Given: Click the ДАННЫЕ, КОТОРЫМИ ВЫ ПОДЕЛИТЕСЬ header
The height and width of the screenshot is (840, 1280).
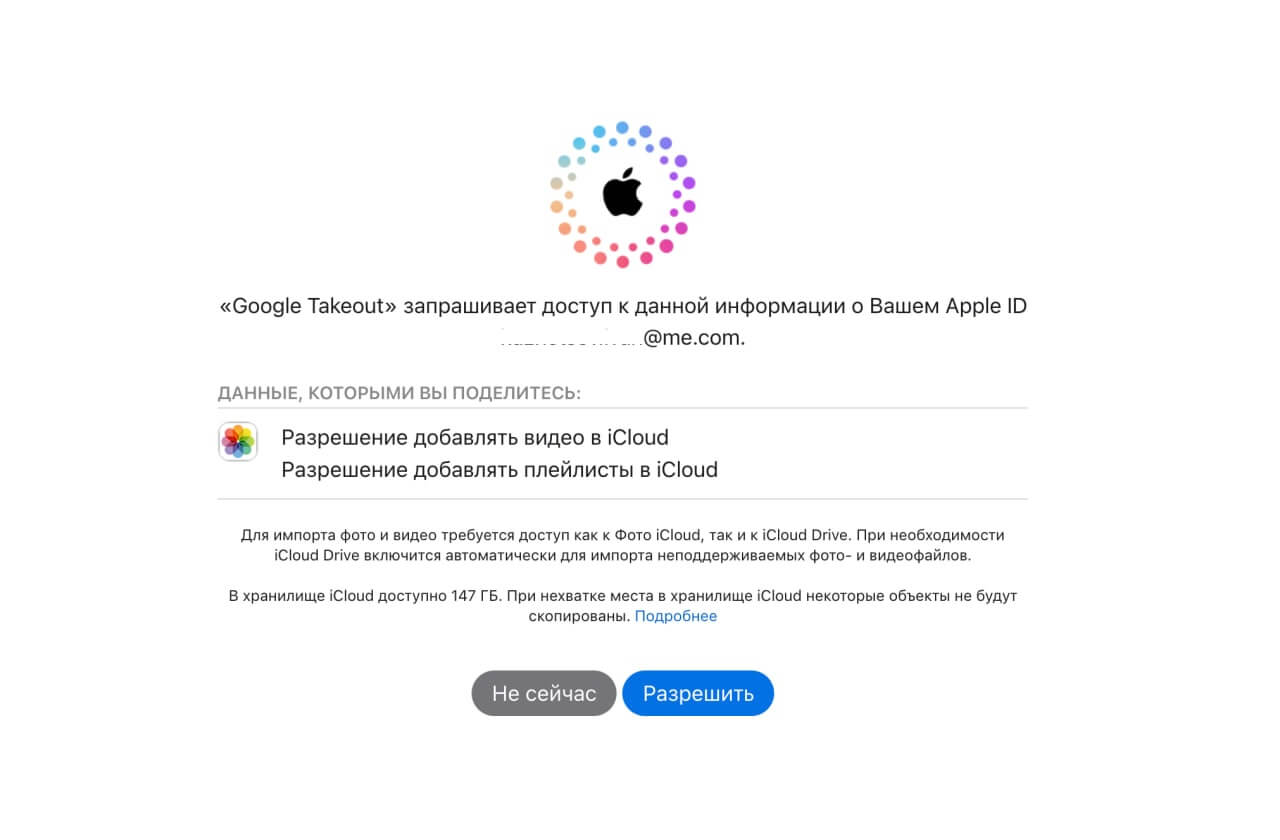Looking at the screenshot, I should (400, 393).
